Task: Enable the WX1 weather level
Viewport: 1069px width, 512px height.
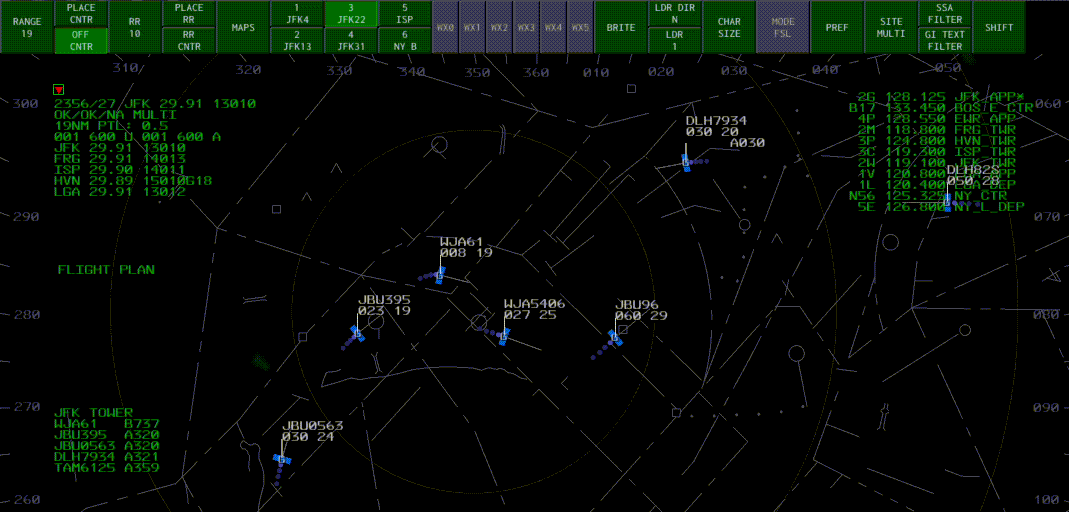Action: coord(472,27)
